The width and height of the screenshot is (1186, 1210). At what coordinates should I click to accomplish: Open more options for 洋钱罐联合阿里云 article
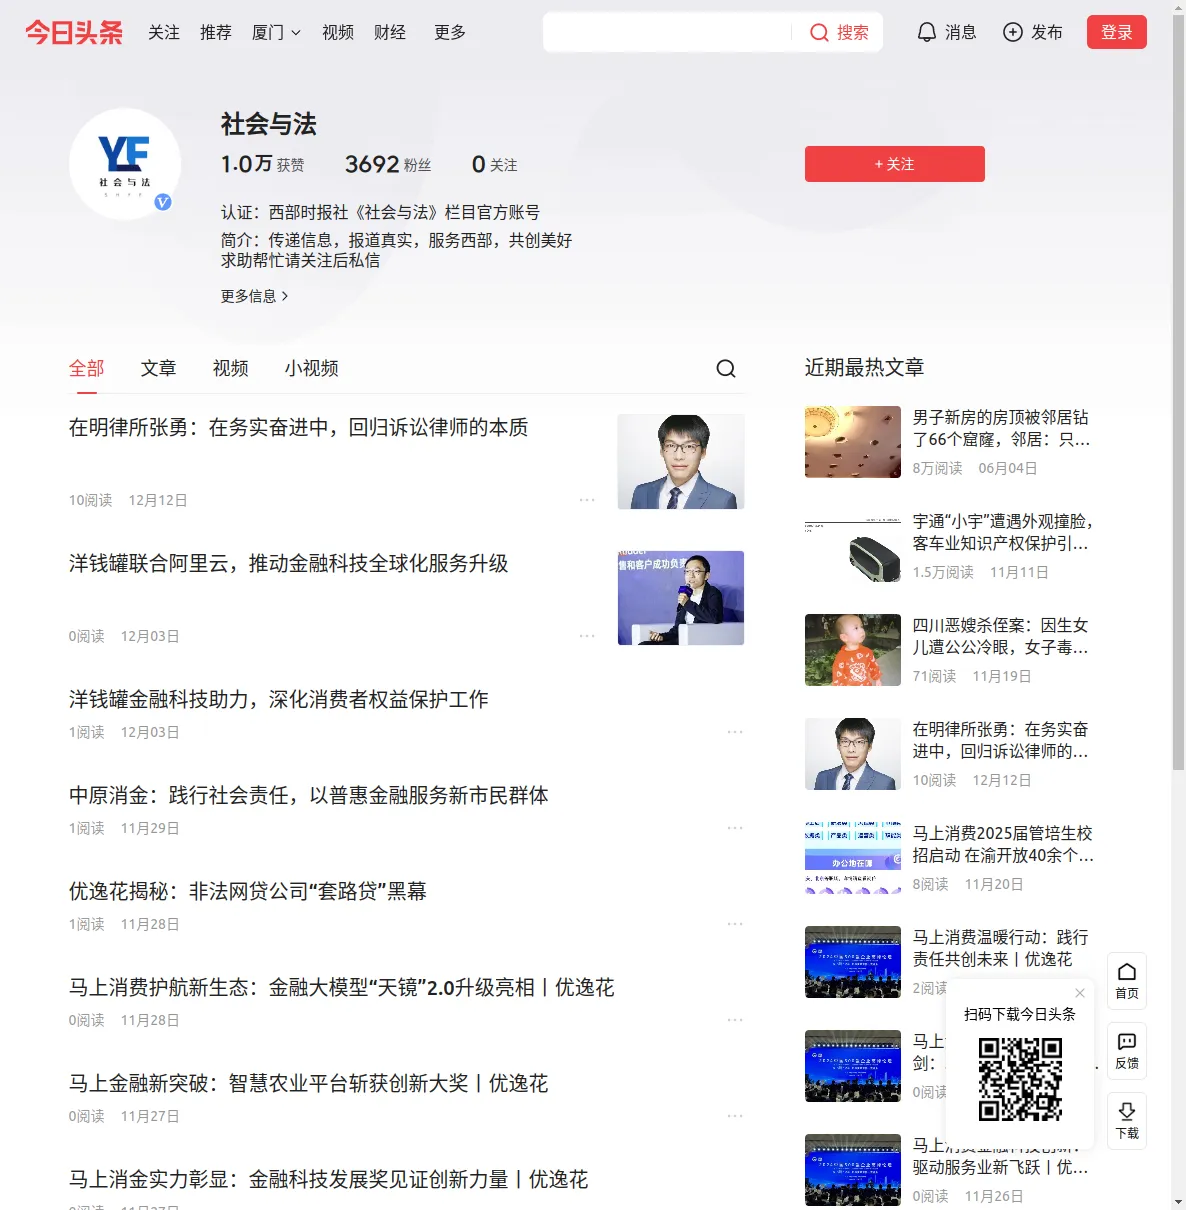[587, 636]
